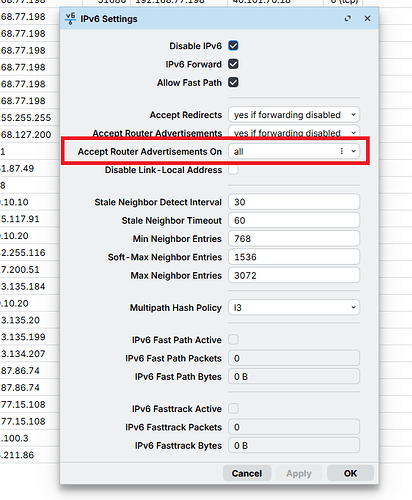
Task: Confirm settings with the OK button
Action: pyautogui.click(x=350, y=473)
